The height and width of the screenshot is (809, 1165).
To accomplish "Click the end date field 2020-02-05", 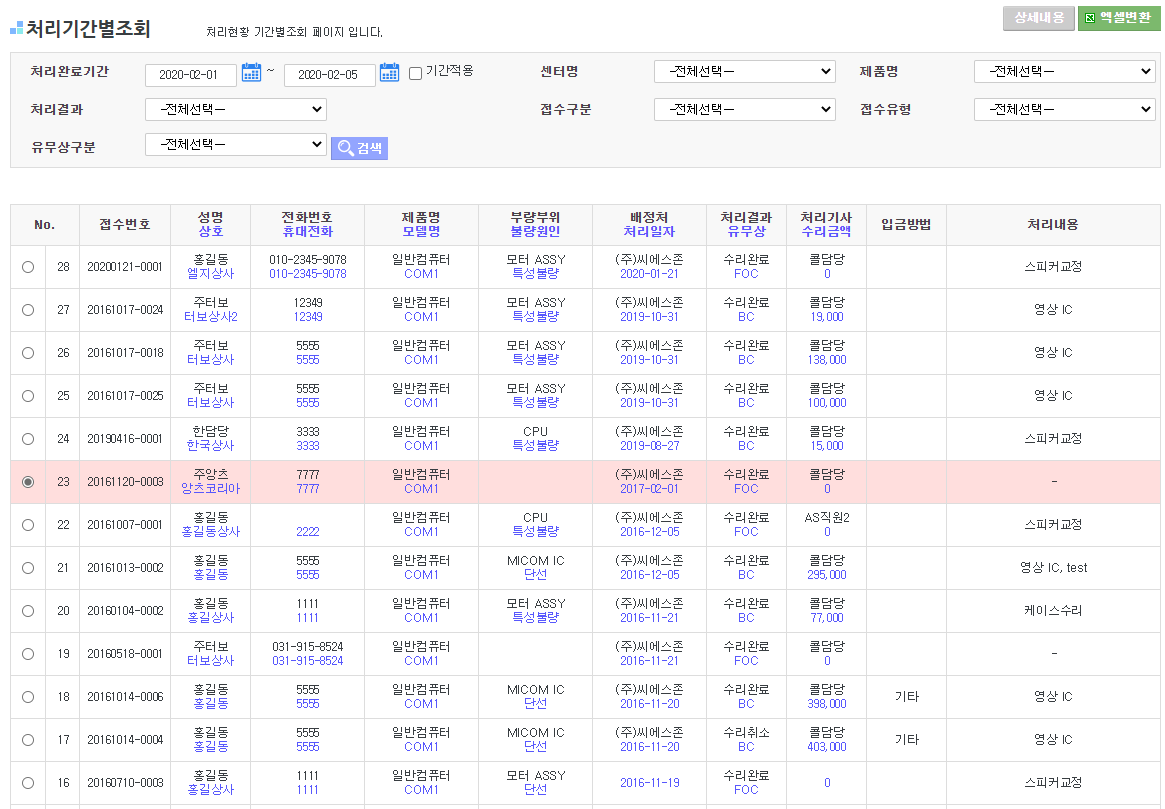I will coord(329,75).
